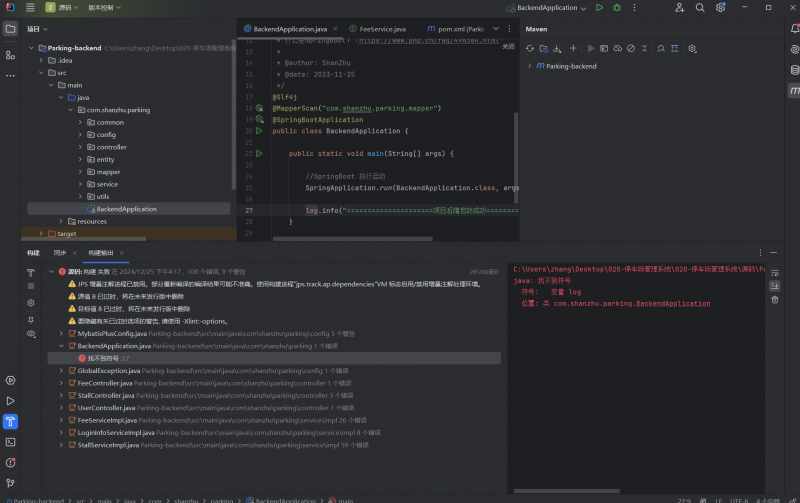Expand the .idea folder
The height and width of the screenshot is (503, 800).
41,60
